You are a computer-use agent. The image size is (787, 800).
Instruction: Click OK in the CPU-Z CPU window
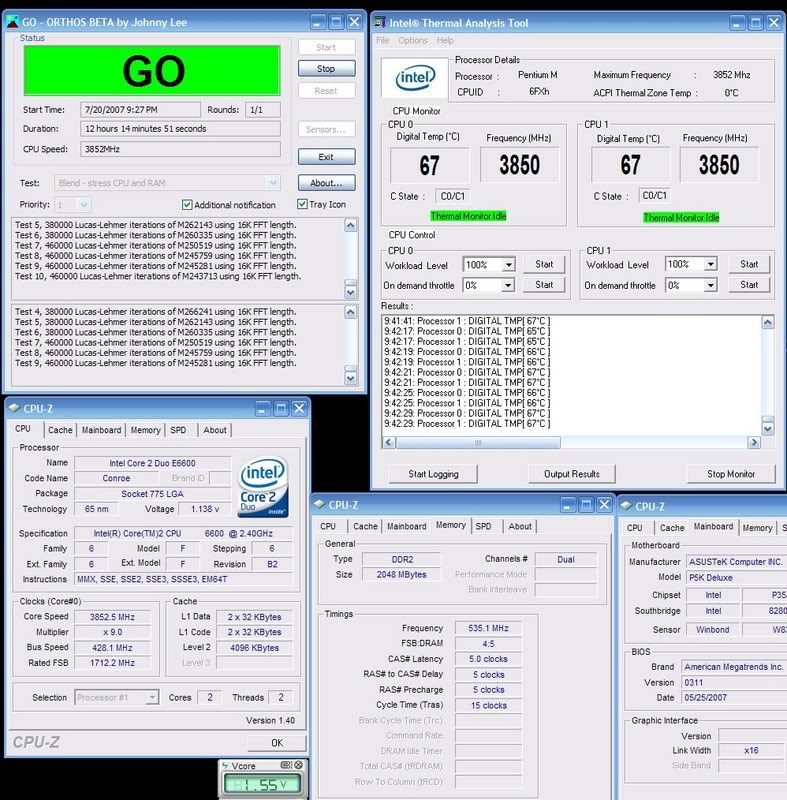coord(277,743)
